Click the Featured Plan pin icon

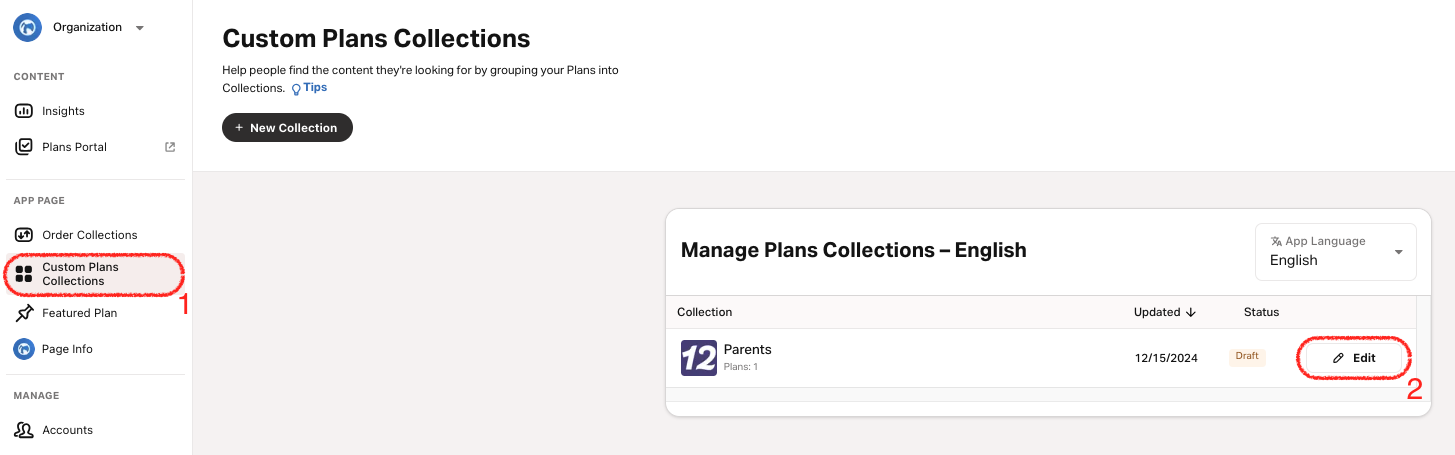coord(24,313)
